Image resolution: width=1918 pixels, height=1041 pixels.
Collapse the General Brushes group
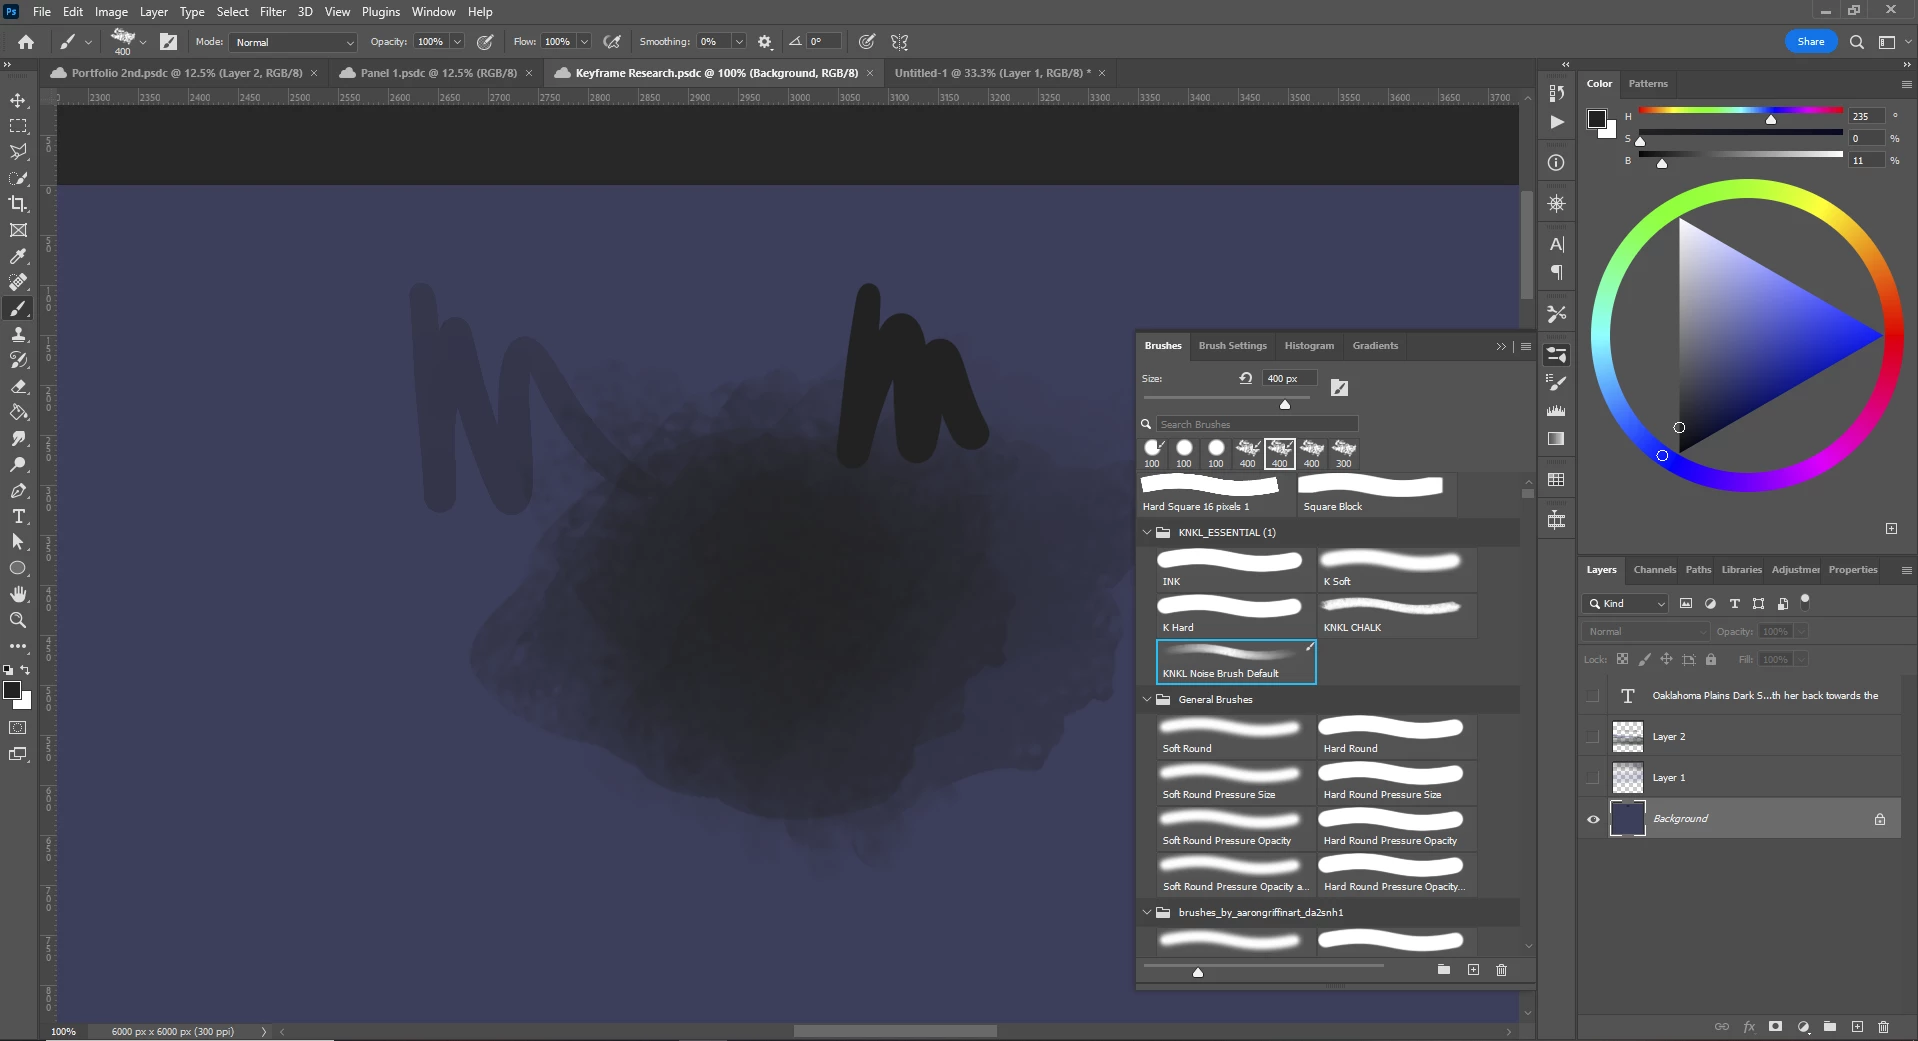coord(1147,700)
